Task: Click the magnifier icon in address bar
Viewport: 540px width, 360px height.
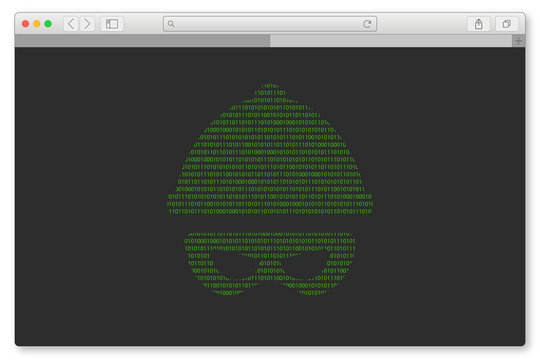Action: [171, 24]
